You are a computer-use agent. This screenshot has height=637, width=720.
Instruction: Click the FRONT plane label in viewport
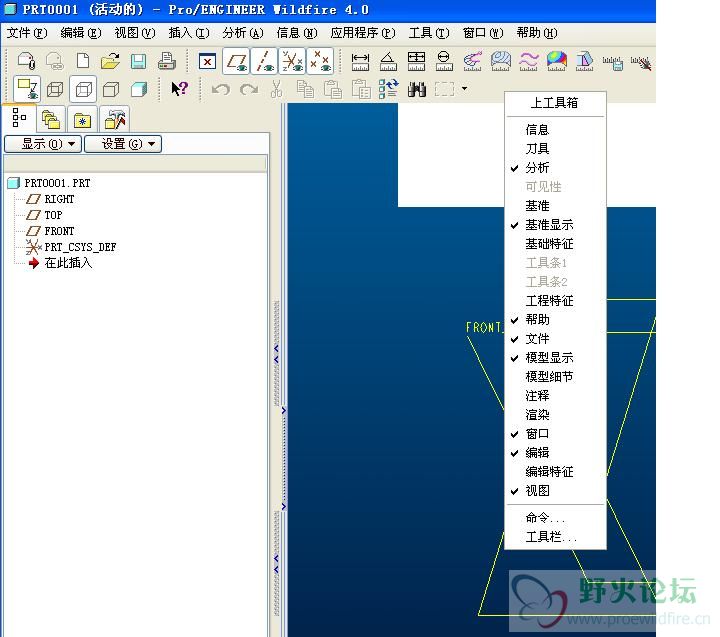coord(484,327)
